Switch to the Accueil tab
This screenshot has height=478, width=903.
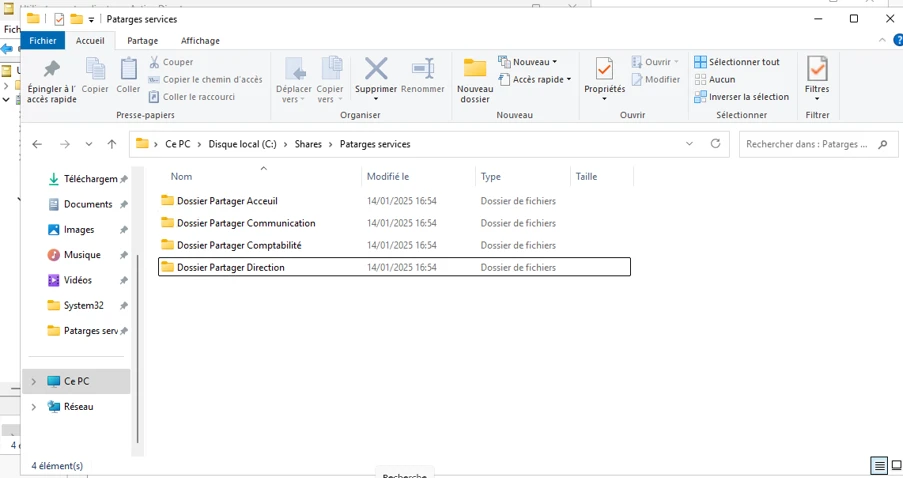click(x=90, y=40)
